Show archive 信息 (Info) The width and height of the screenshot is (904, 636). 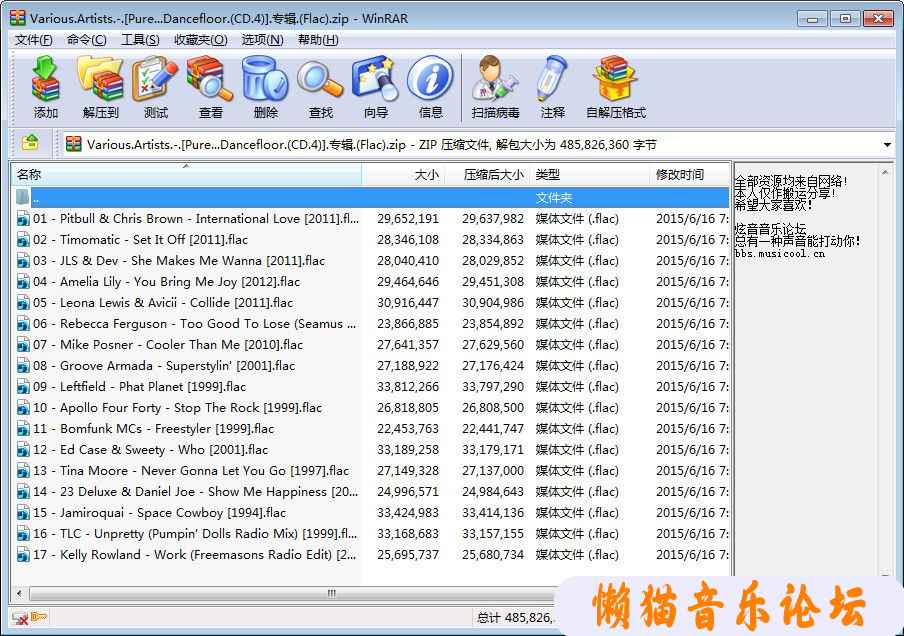click(431, 87)
